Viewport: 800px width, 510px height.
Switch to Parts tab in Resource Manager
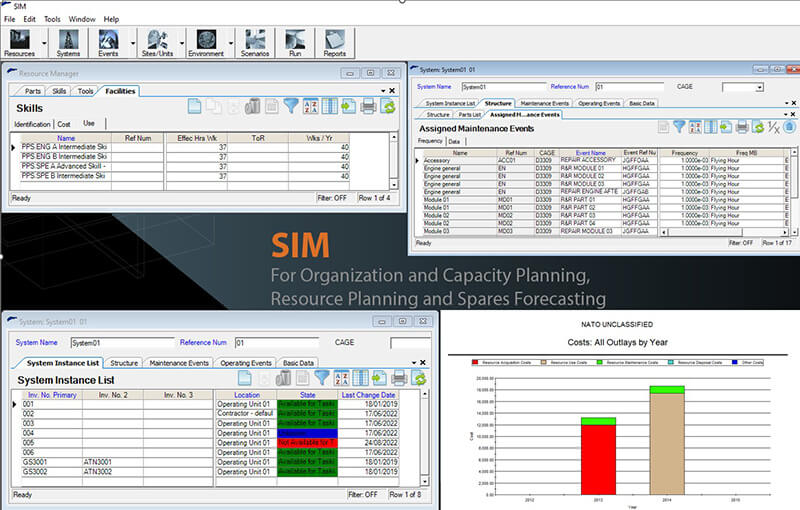[x=33, y=91]
